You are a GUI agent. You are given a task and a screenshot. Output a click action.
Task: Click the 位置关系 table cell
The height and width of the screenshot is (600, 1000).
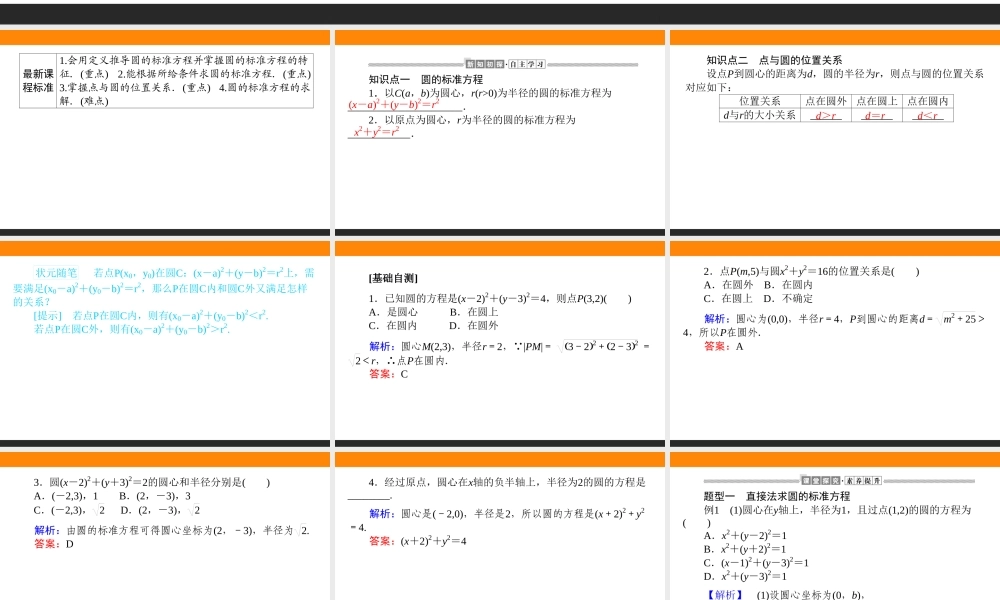pyautogui.click(x=760, y=101)
